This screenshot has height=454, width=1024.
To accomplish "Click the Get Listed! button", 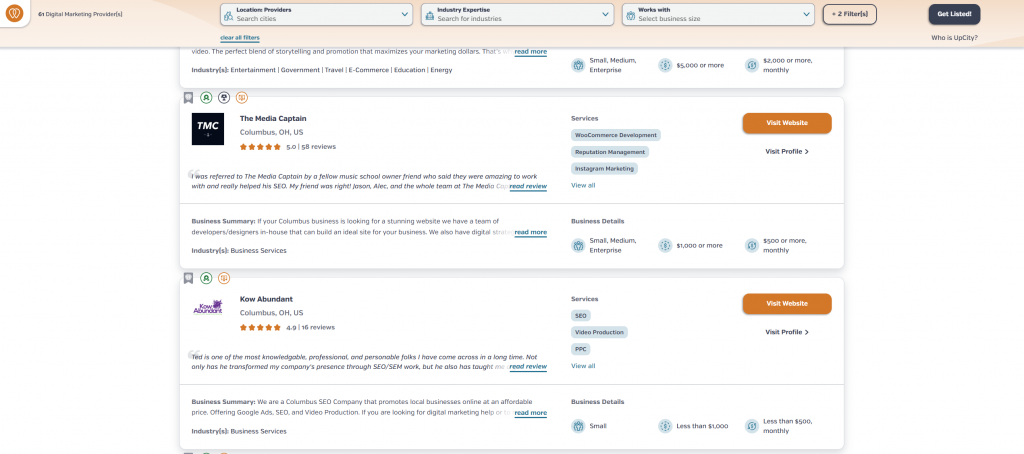I will click(x=954, y=14).
